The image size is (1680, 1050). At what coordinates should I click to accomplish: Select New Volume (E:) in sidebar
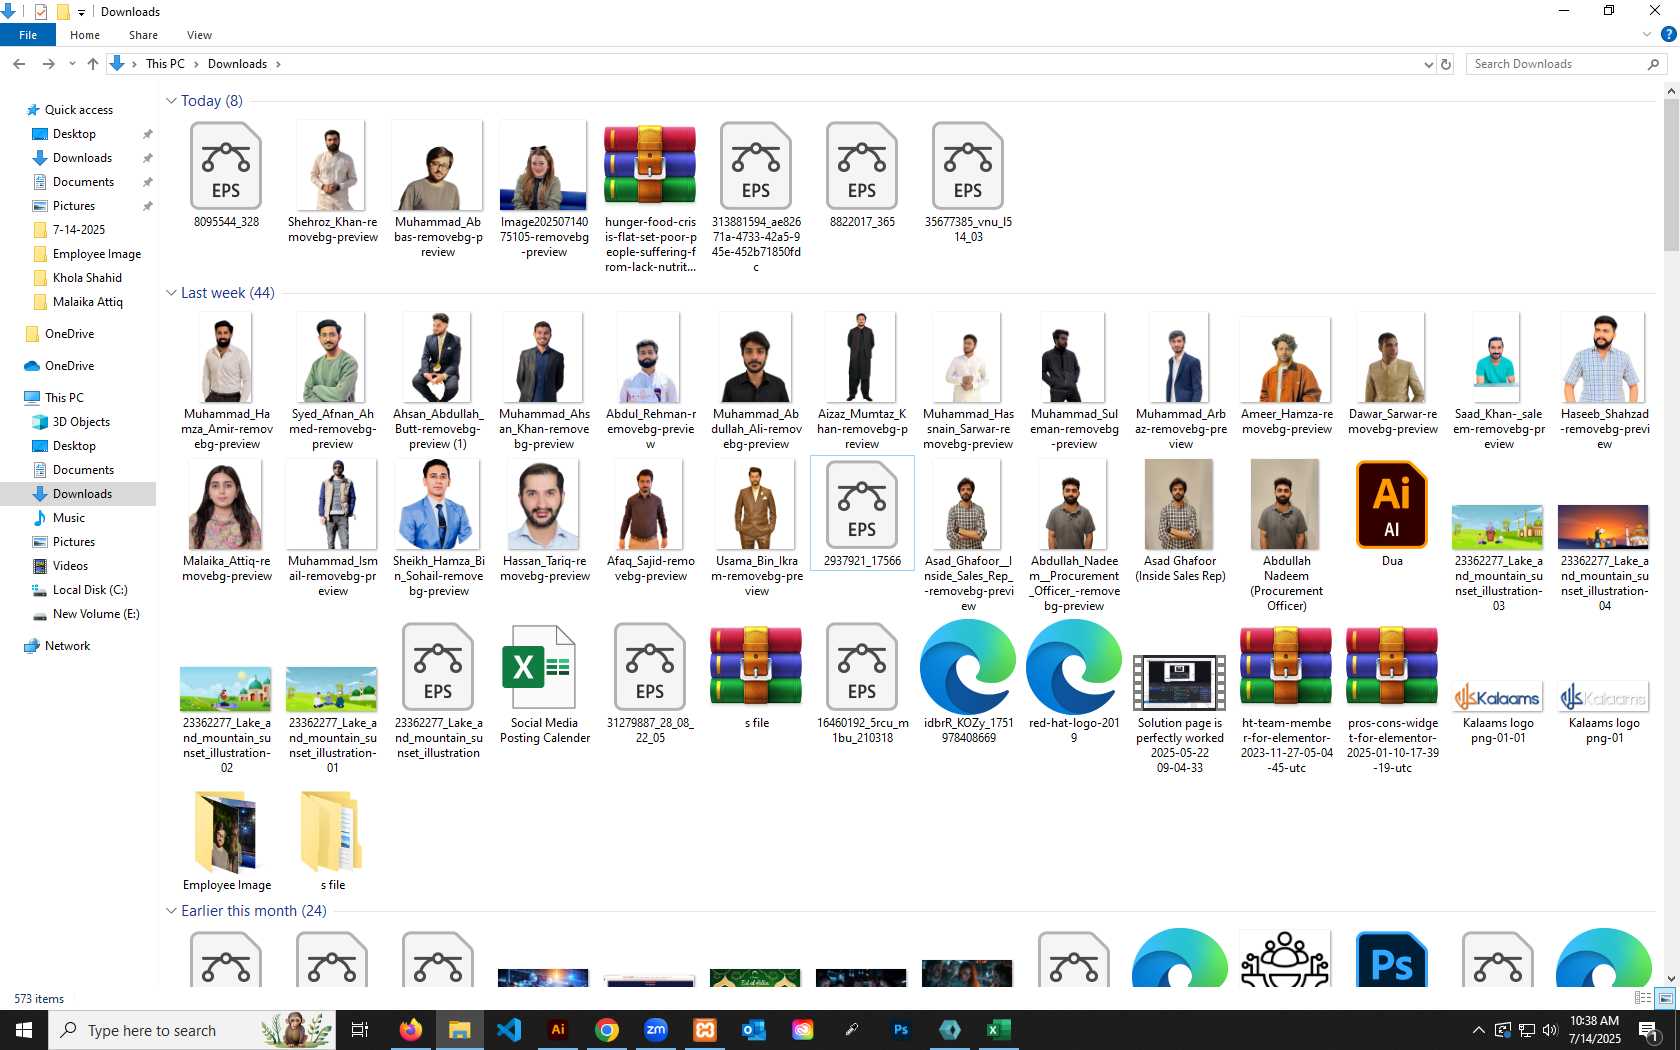click(96, 614)
